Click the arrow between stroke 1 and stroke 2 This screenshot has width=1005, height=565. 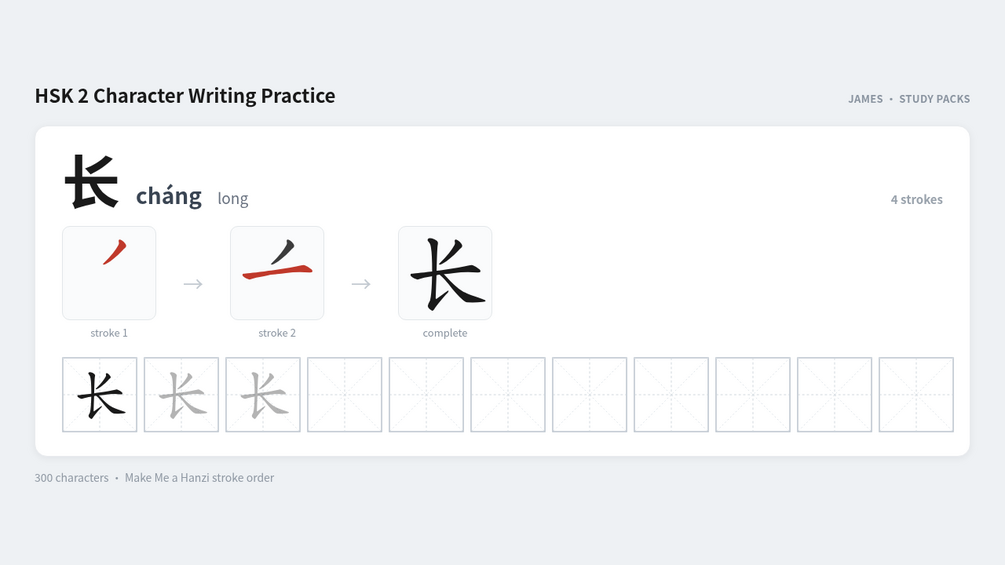[x=193, y=284]
